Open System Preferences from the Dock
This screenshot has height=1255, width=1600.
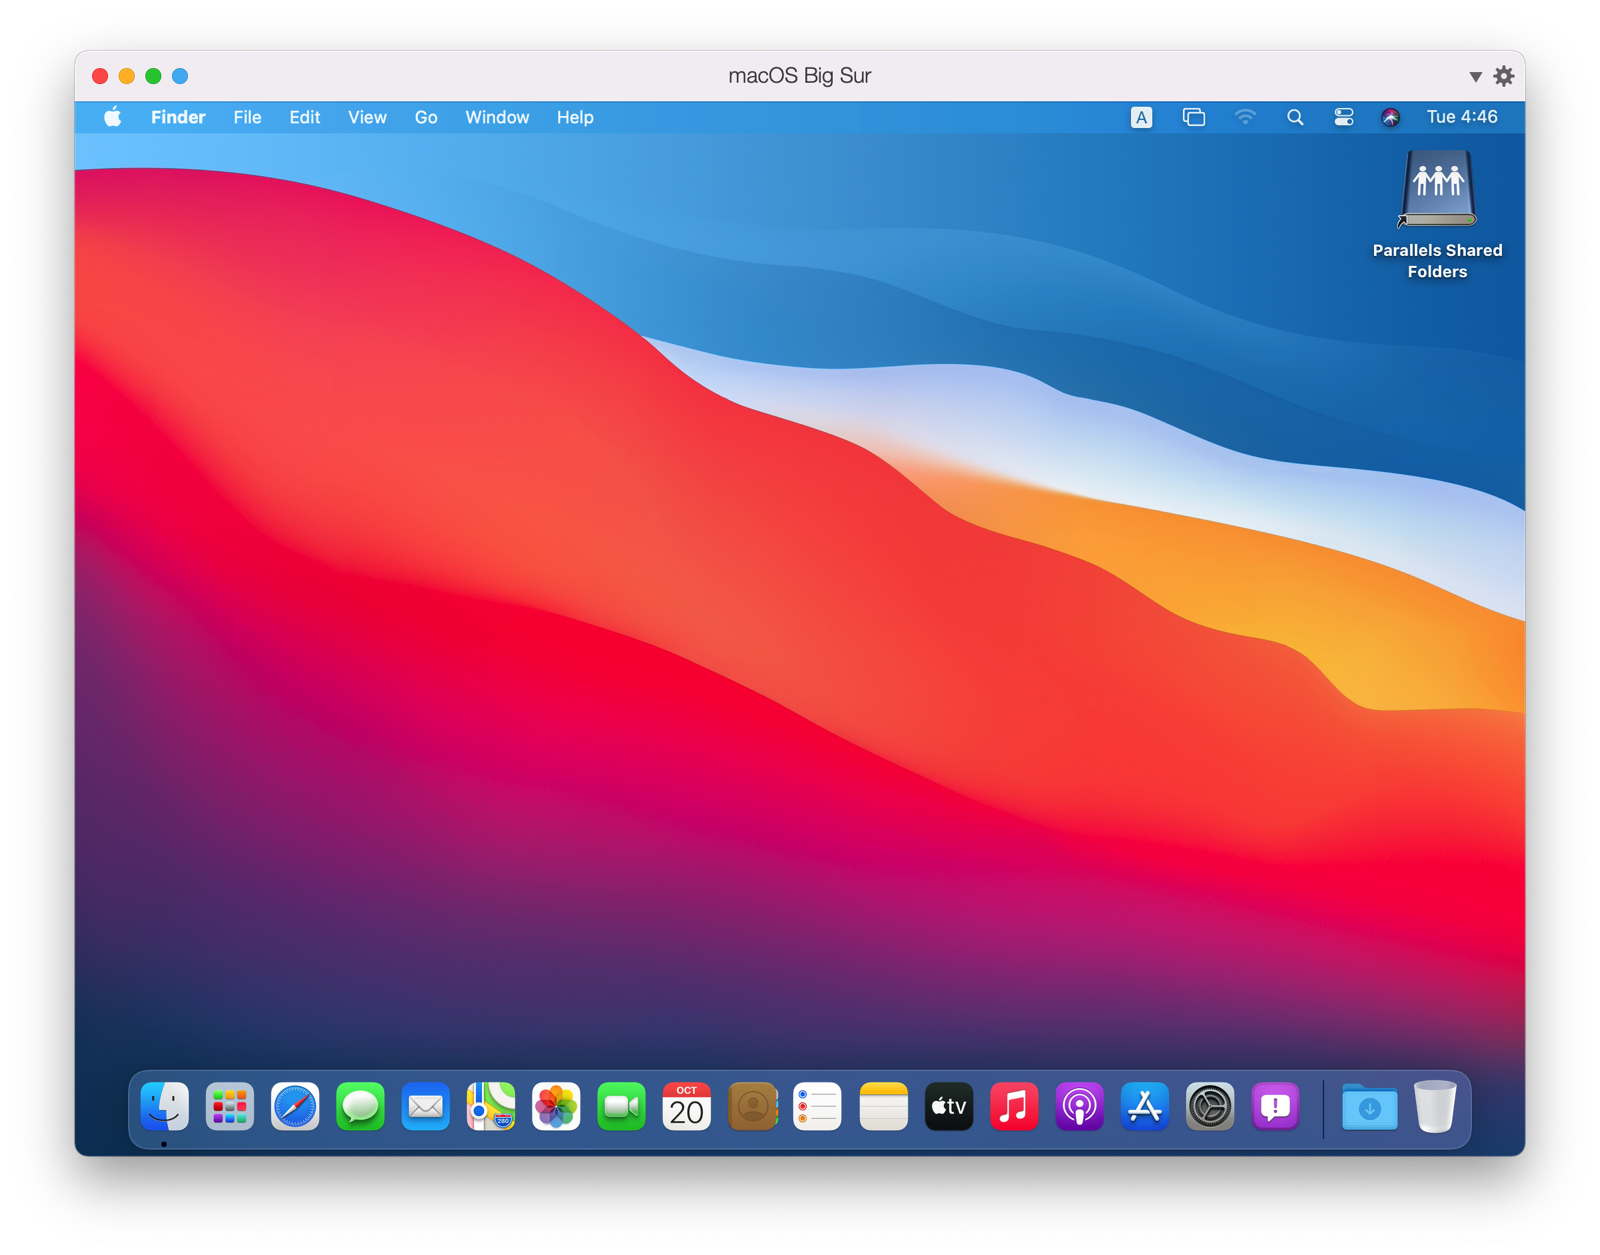[1210, 1107]
